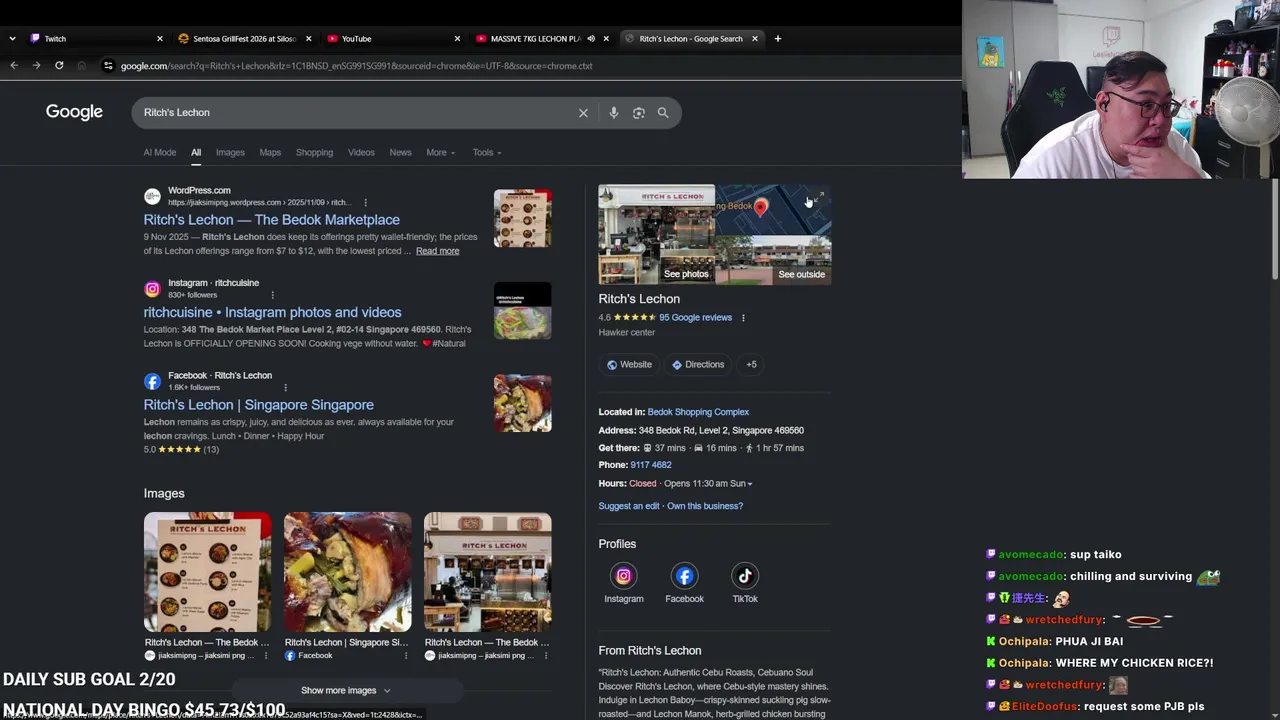Click the phone number 9117 4682

651,465
